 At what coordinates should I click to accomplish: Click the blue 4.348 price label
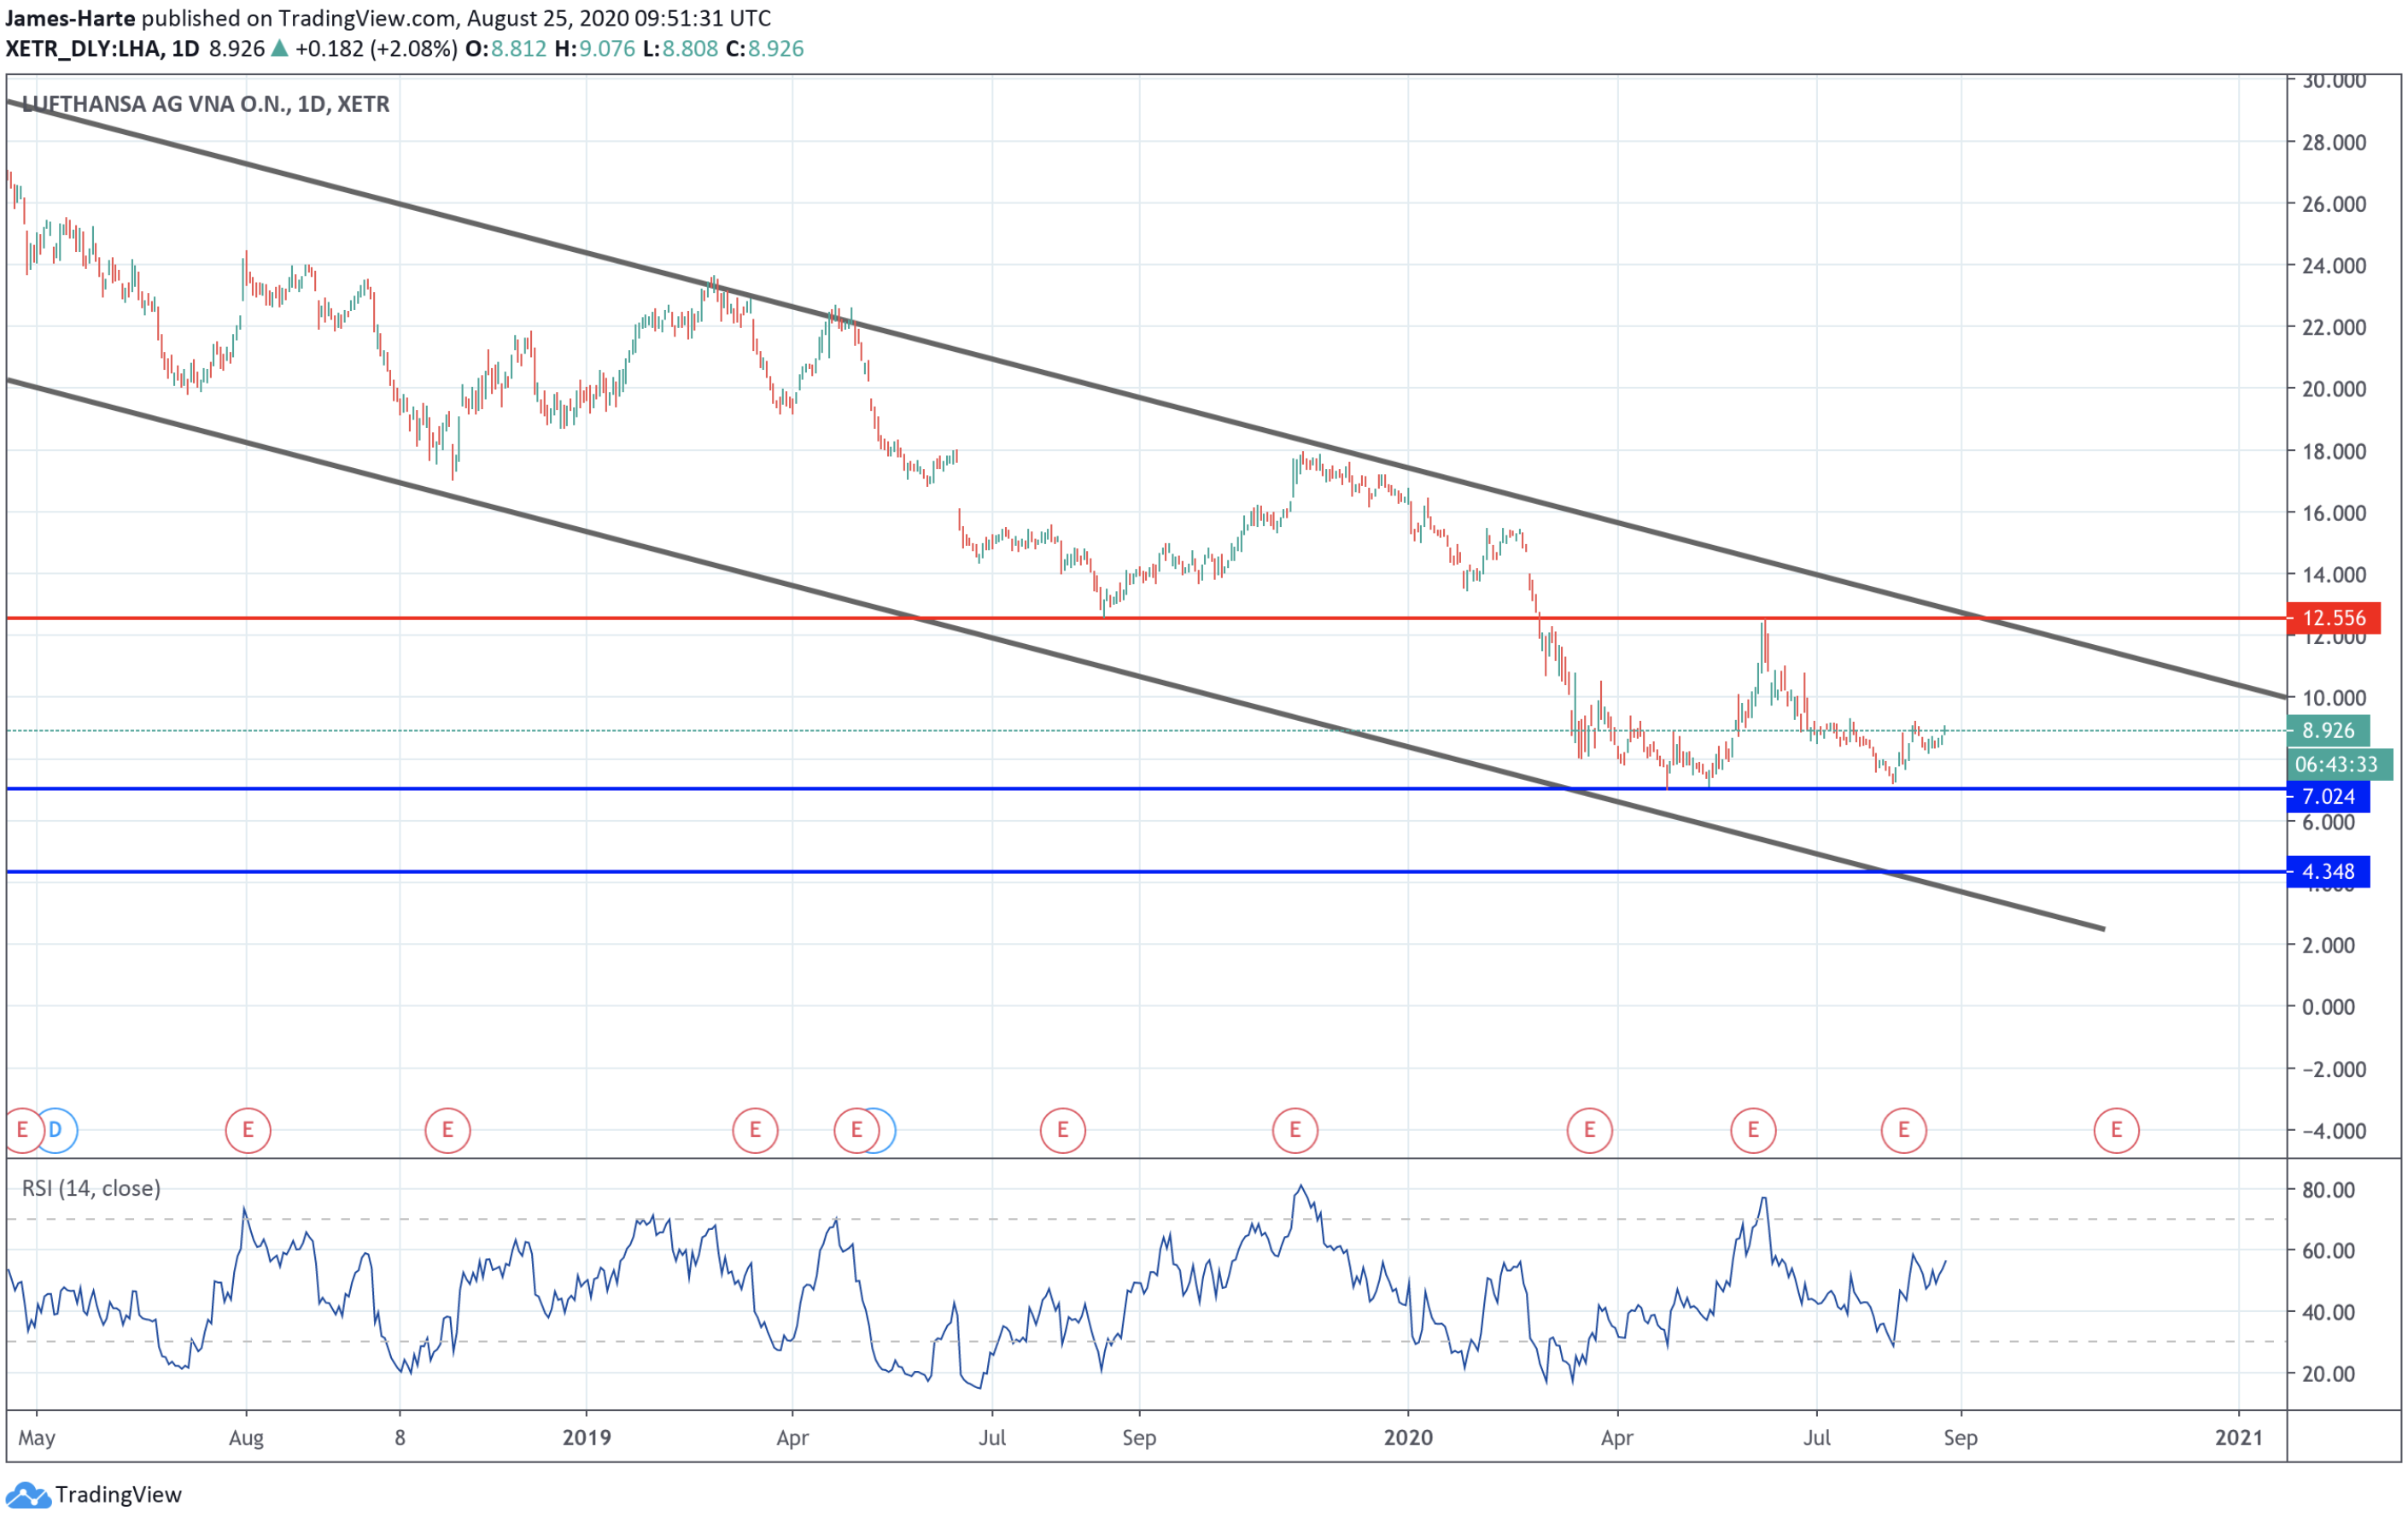[x=2328, y=872]
